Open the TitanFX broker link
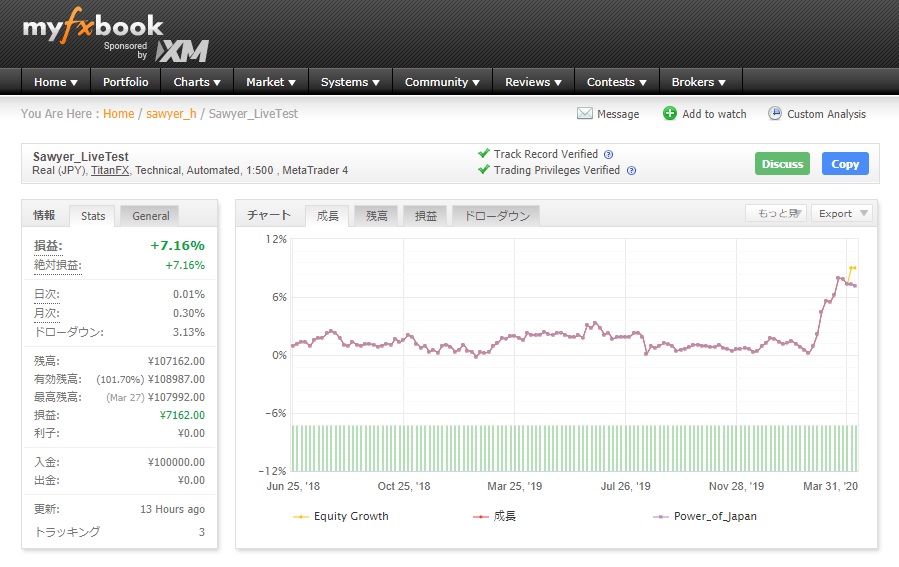Image resolution: width=899 pixels, height=567 pixels. (110, 171)
